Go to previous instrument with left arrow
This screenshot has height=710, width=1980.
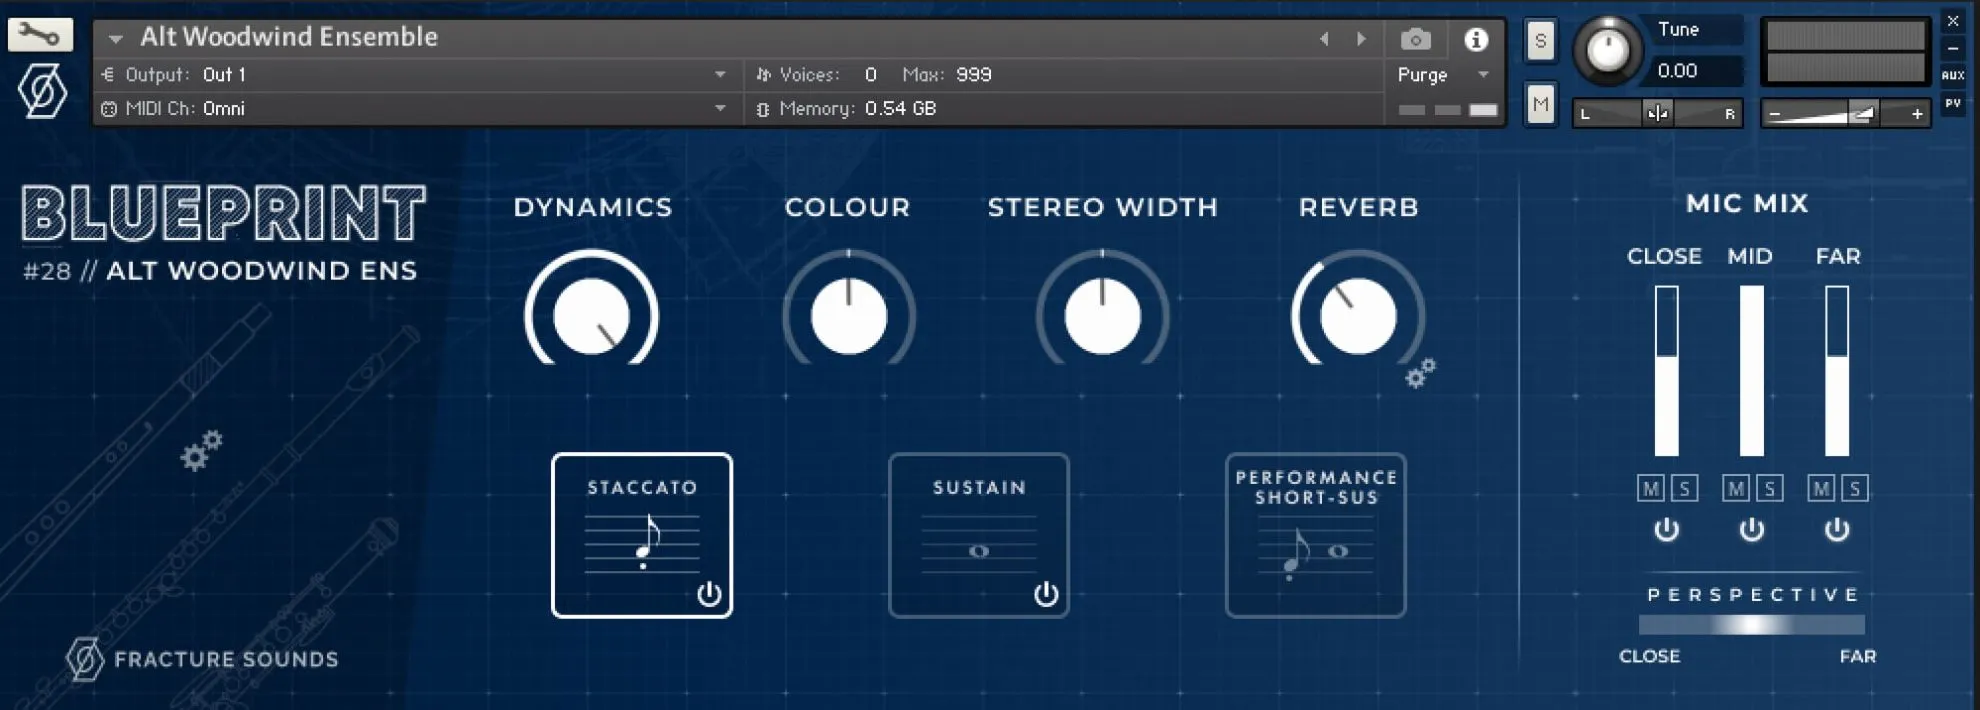1325,39
